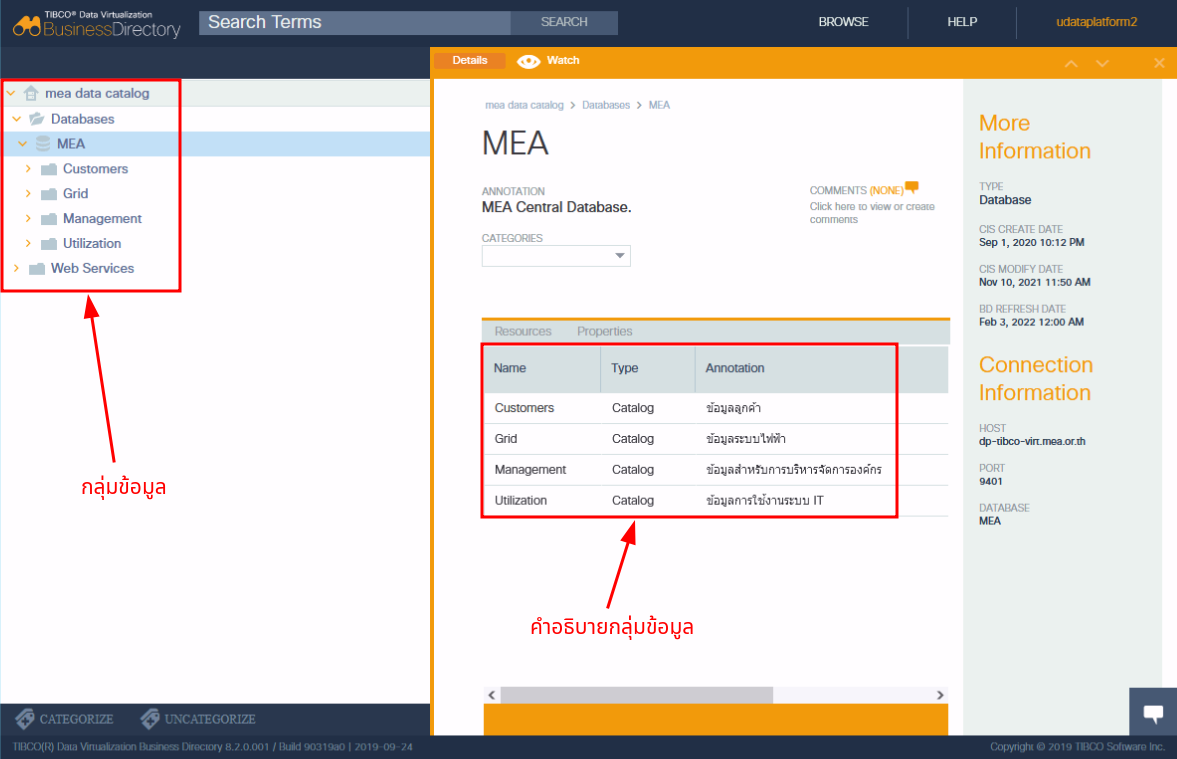Click the Web Services folder icon

coord(37,269)
